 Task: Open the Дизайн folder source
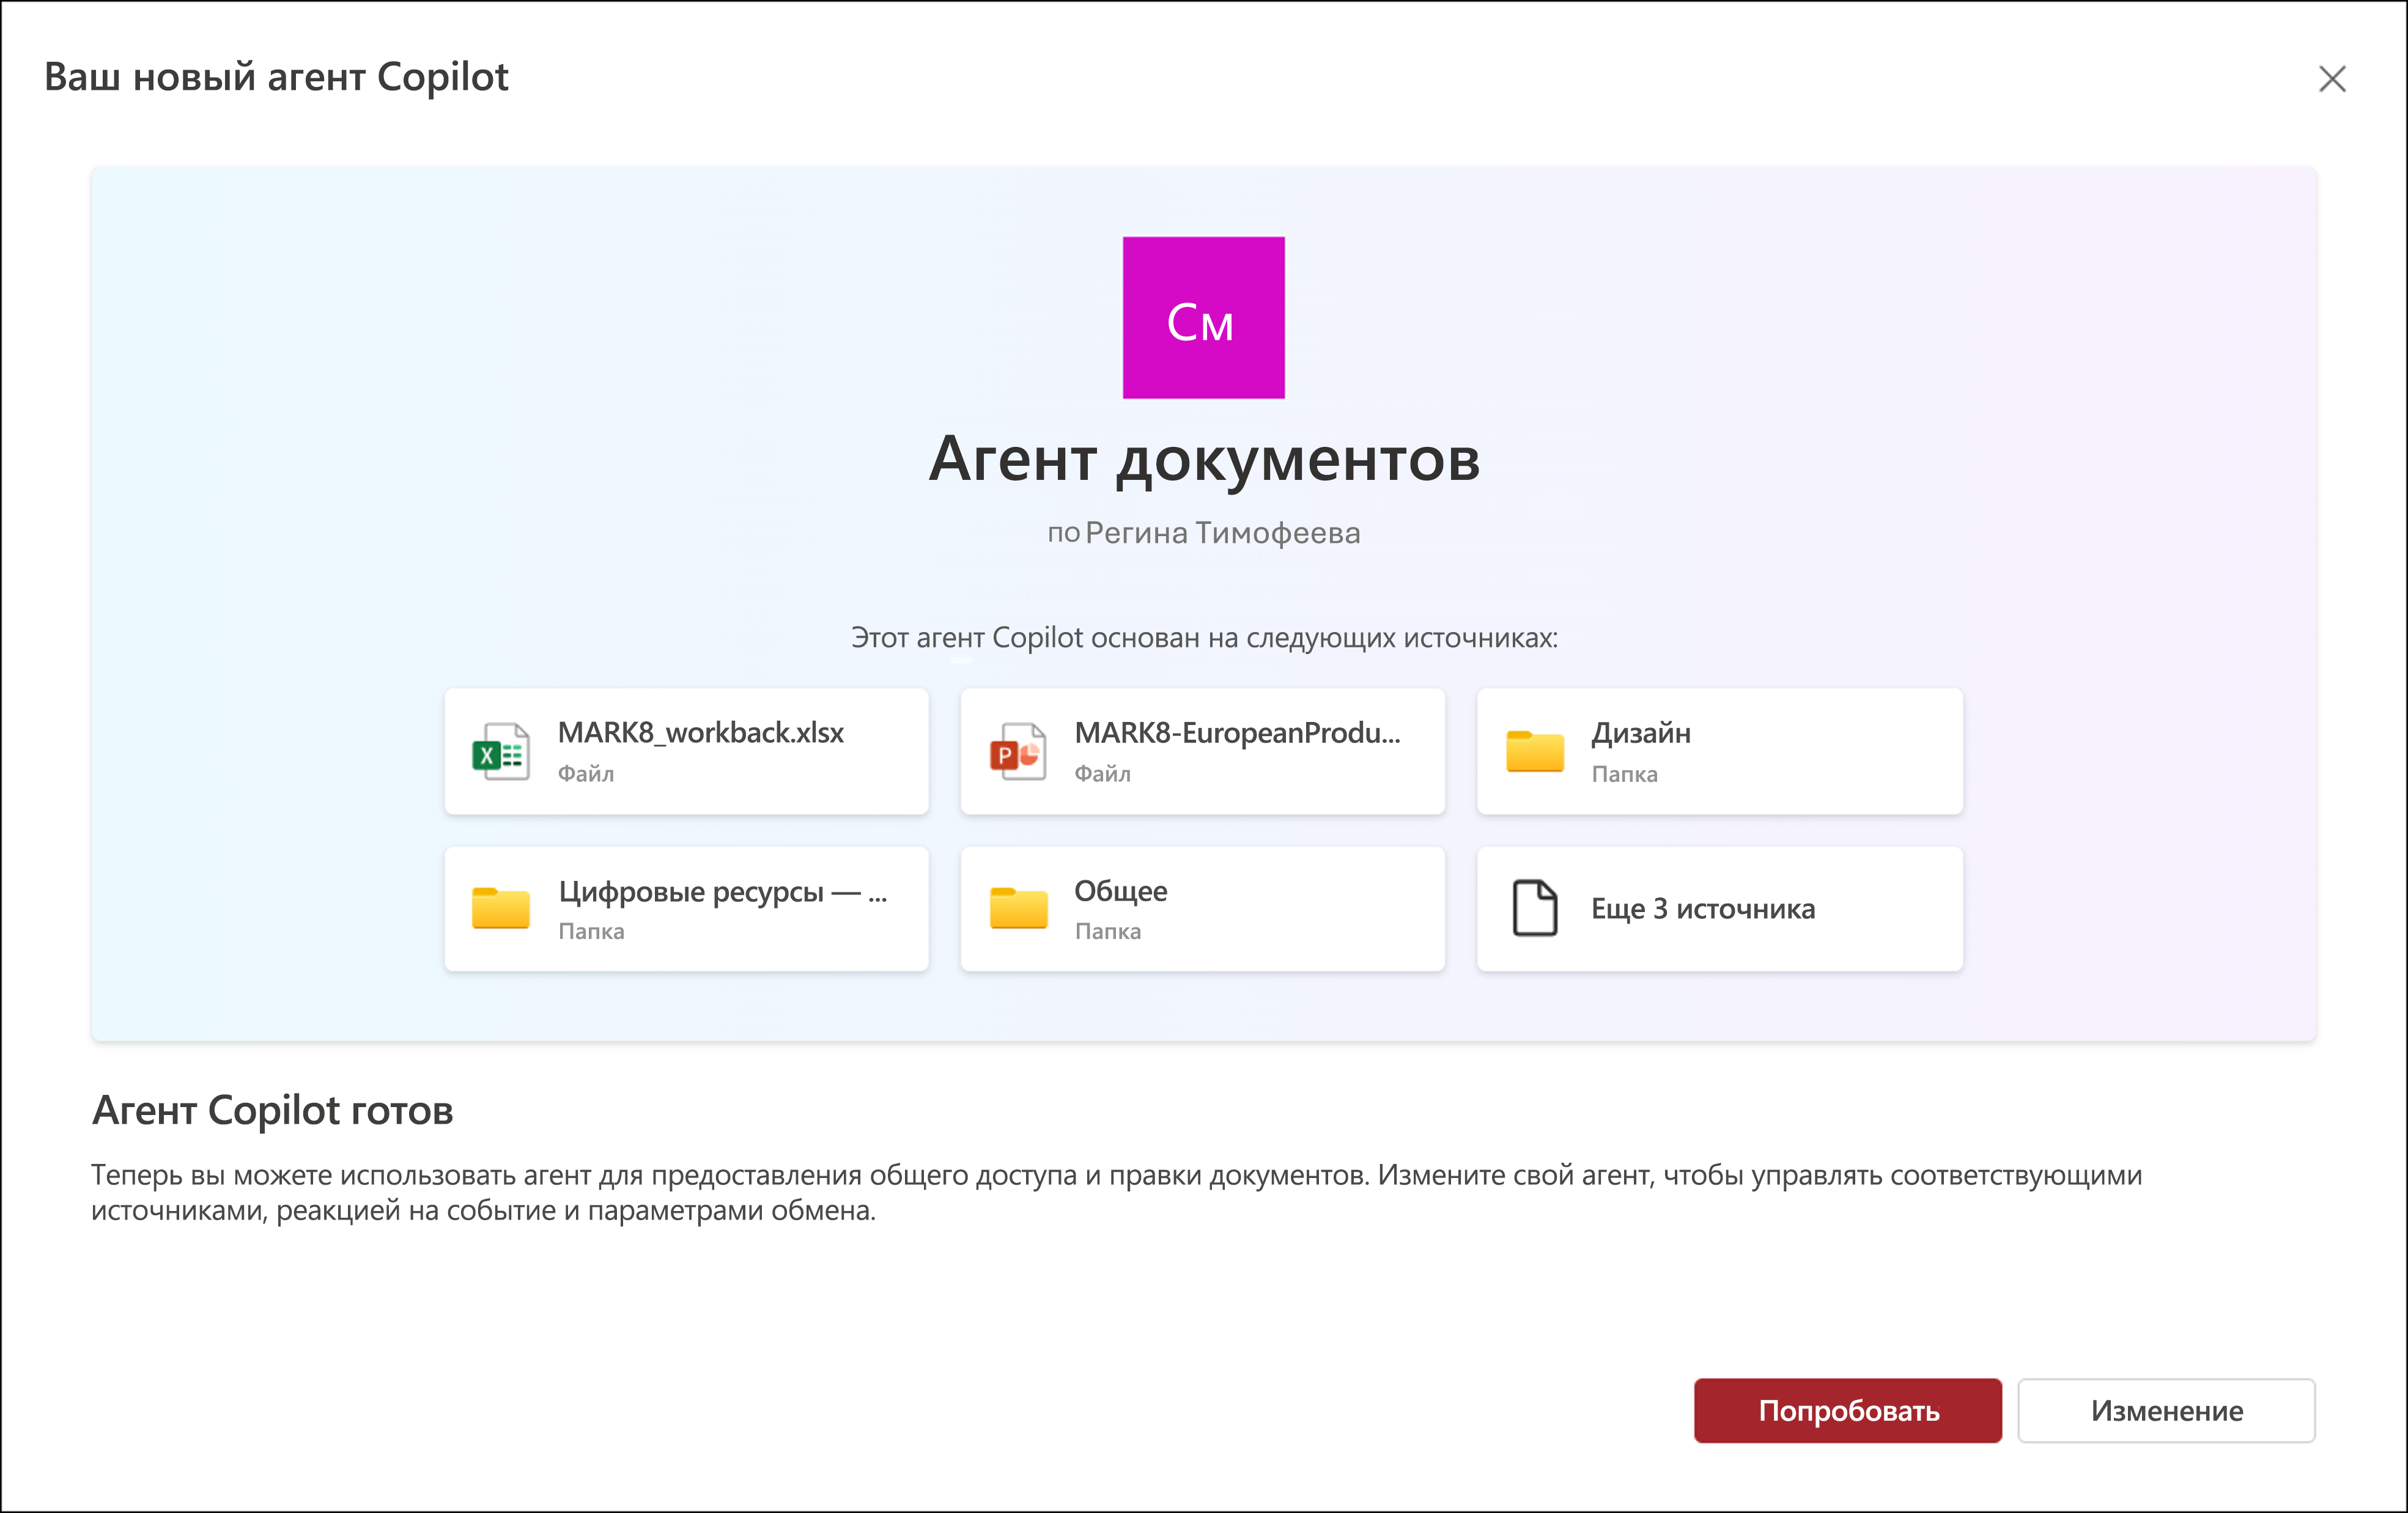click(x=1719, y=751)
